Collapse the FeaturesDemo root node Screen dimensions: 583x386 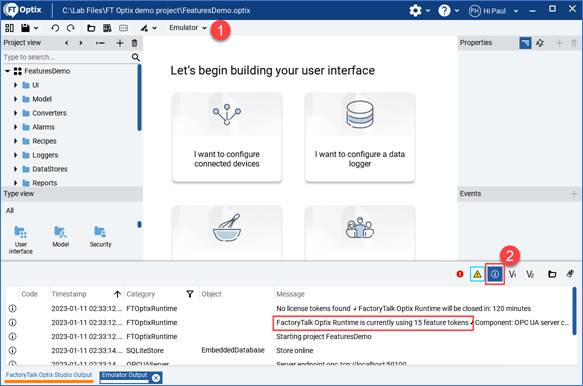(7, 71)
